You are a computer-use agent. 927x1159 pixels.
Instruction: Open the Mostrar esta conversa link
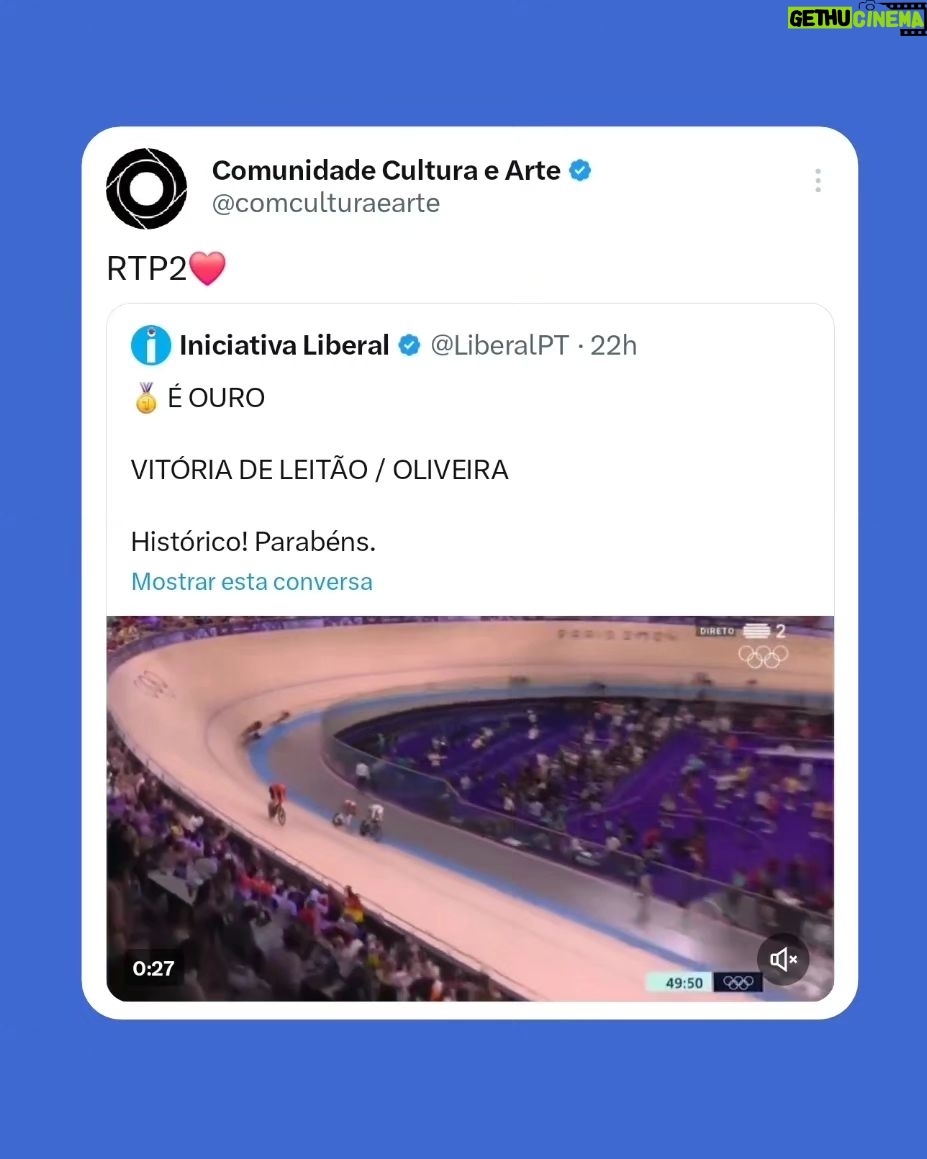pos(252,582)
